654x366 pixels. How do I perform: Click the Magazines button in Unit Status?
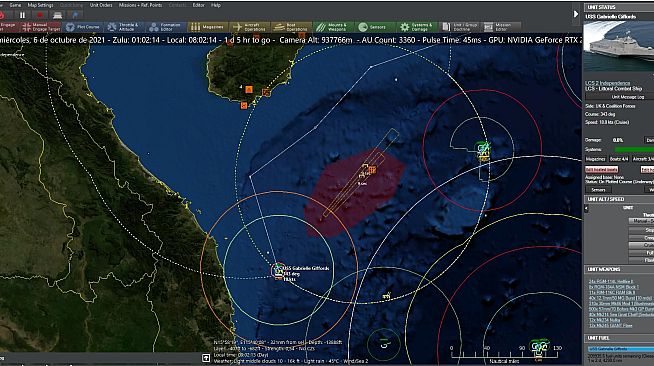(x=595, y=159)
